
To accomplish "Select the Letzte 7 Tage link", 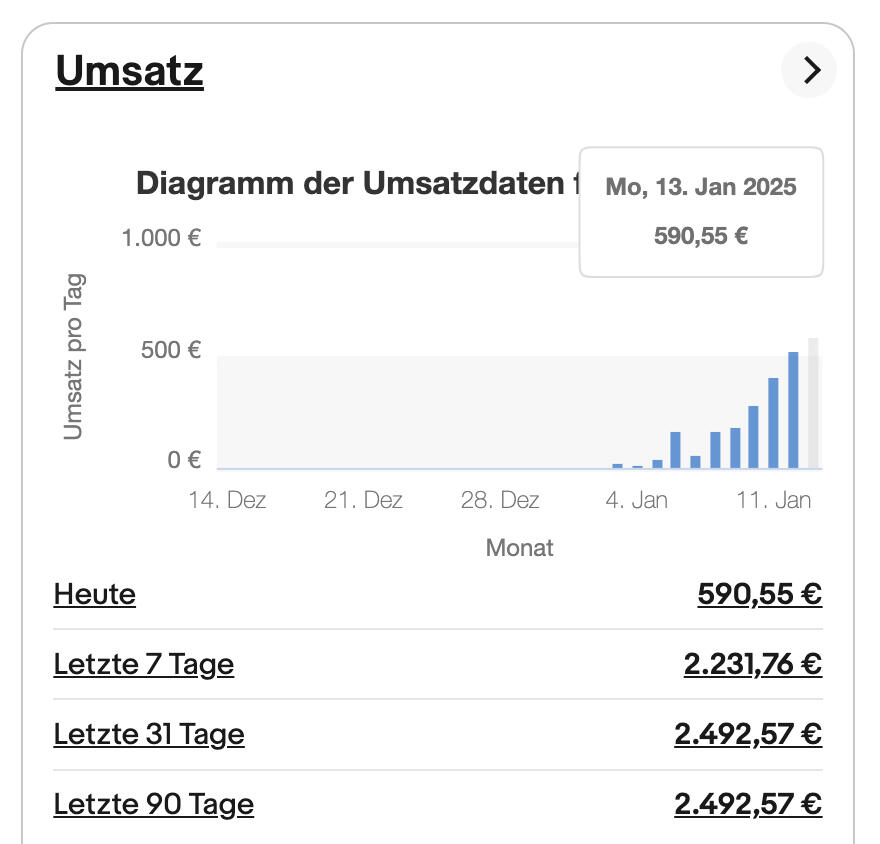I will coord(144,664).
